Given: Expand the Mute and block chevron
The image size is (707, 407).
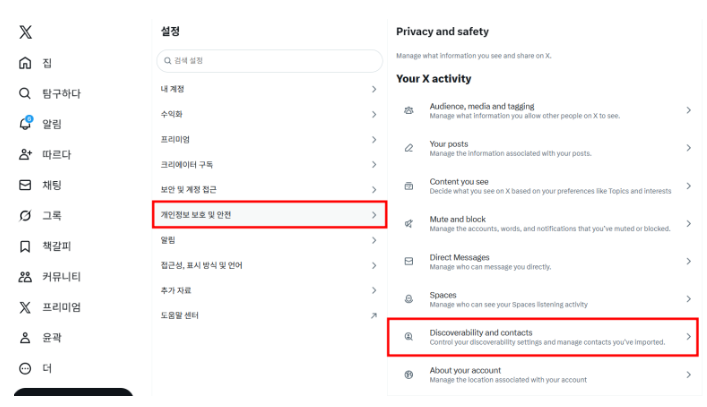Looking at the screenshot, I should click(x=688, y=223).
